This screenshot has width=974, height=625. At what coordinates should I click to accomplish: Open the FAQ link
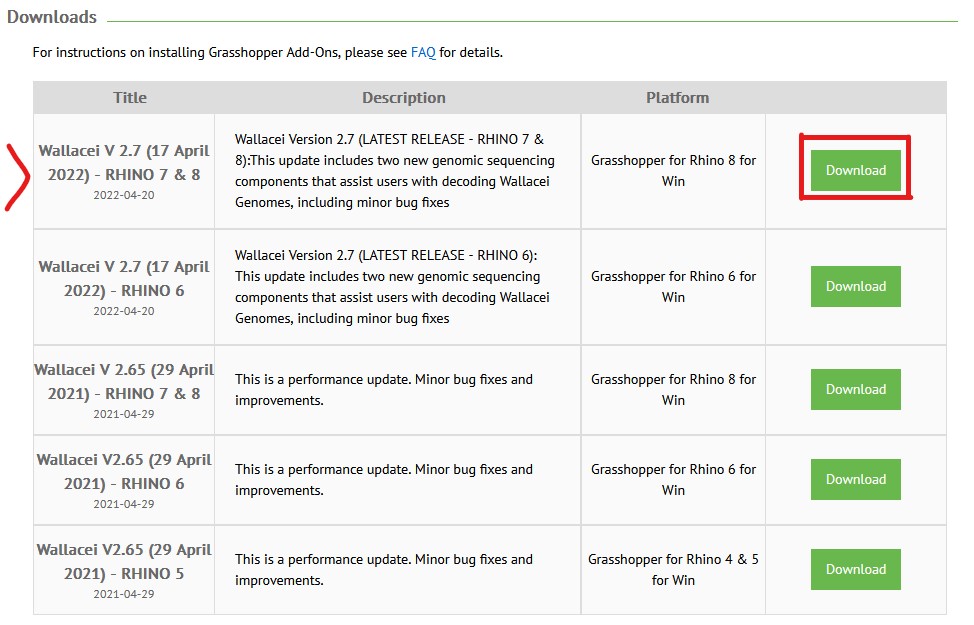(423, 52)
